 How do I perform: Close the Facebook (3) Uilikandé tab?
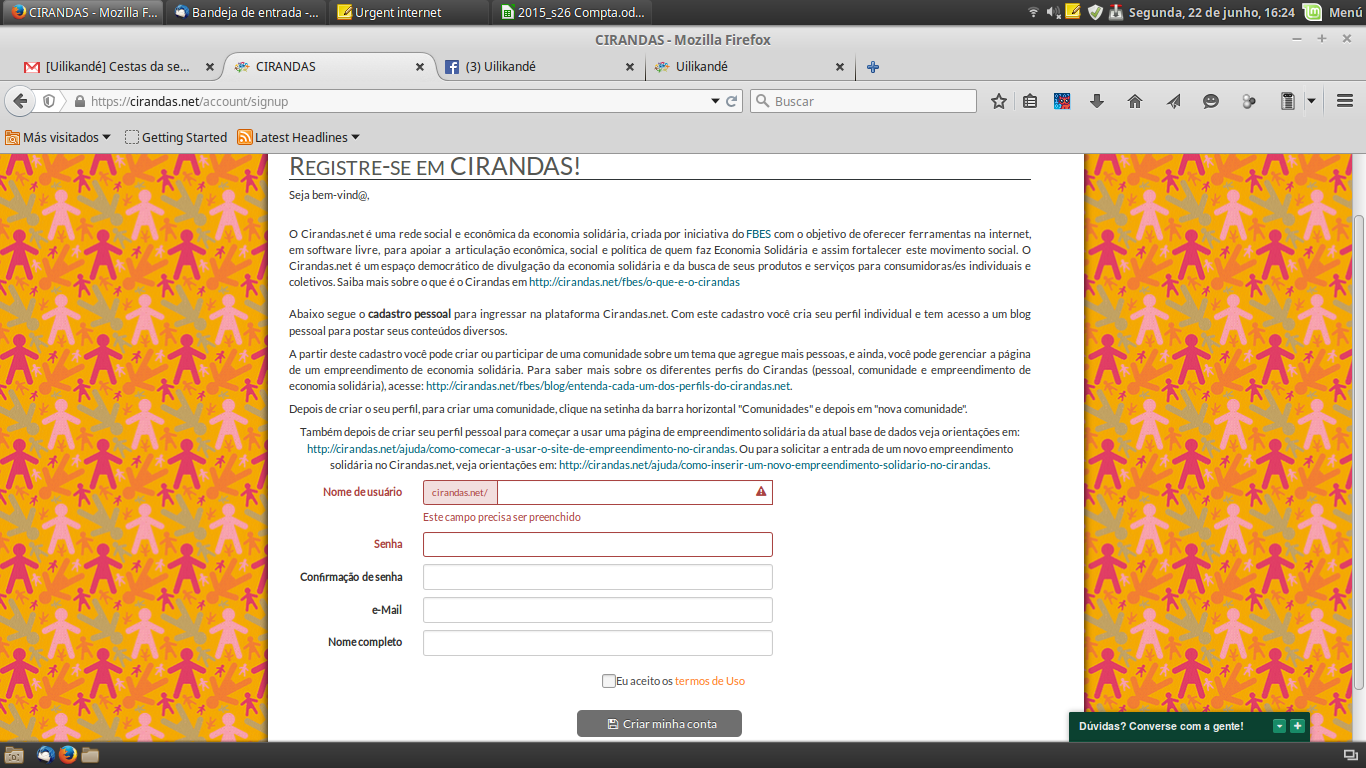pyautogui.click(x=629, y=67)
